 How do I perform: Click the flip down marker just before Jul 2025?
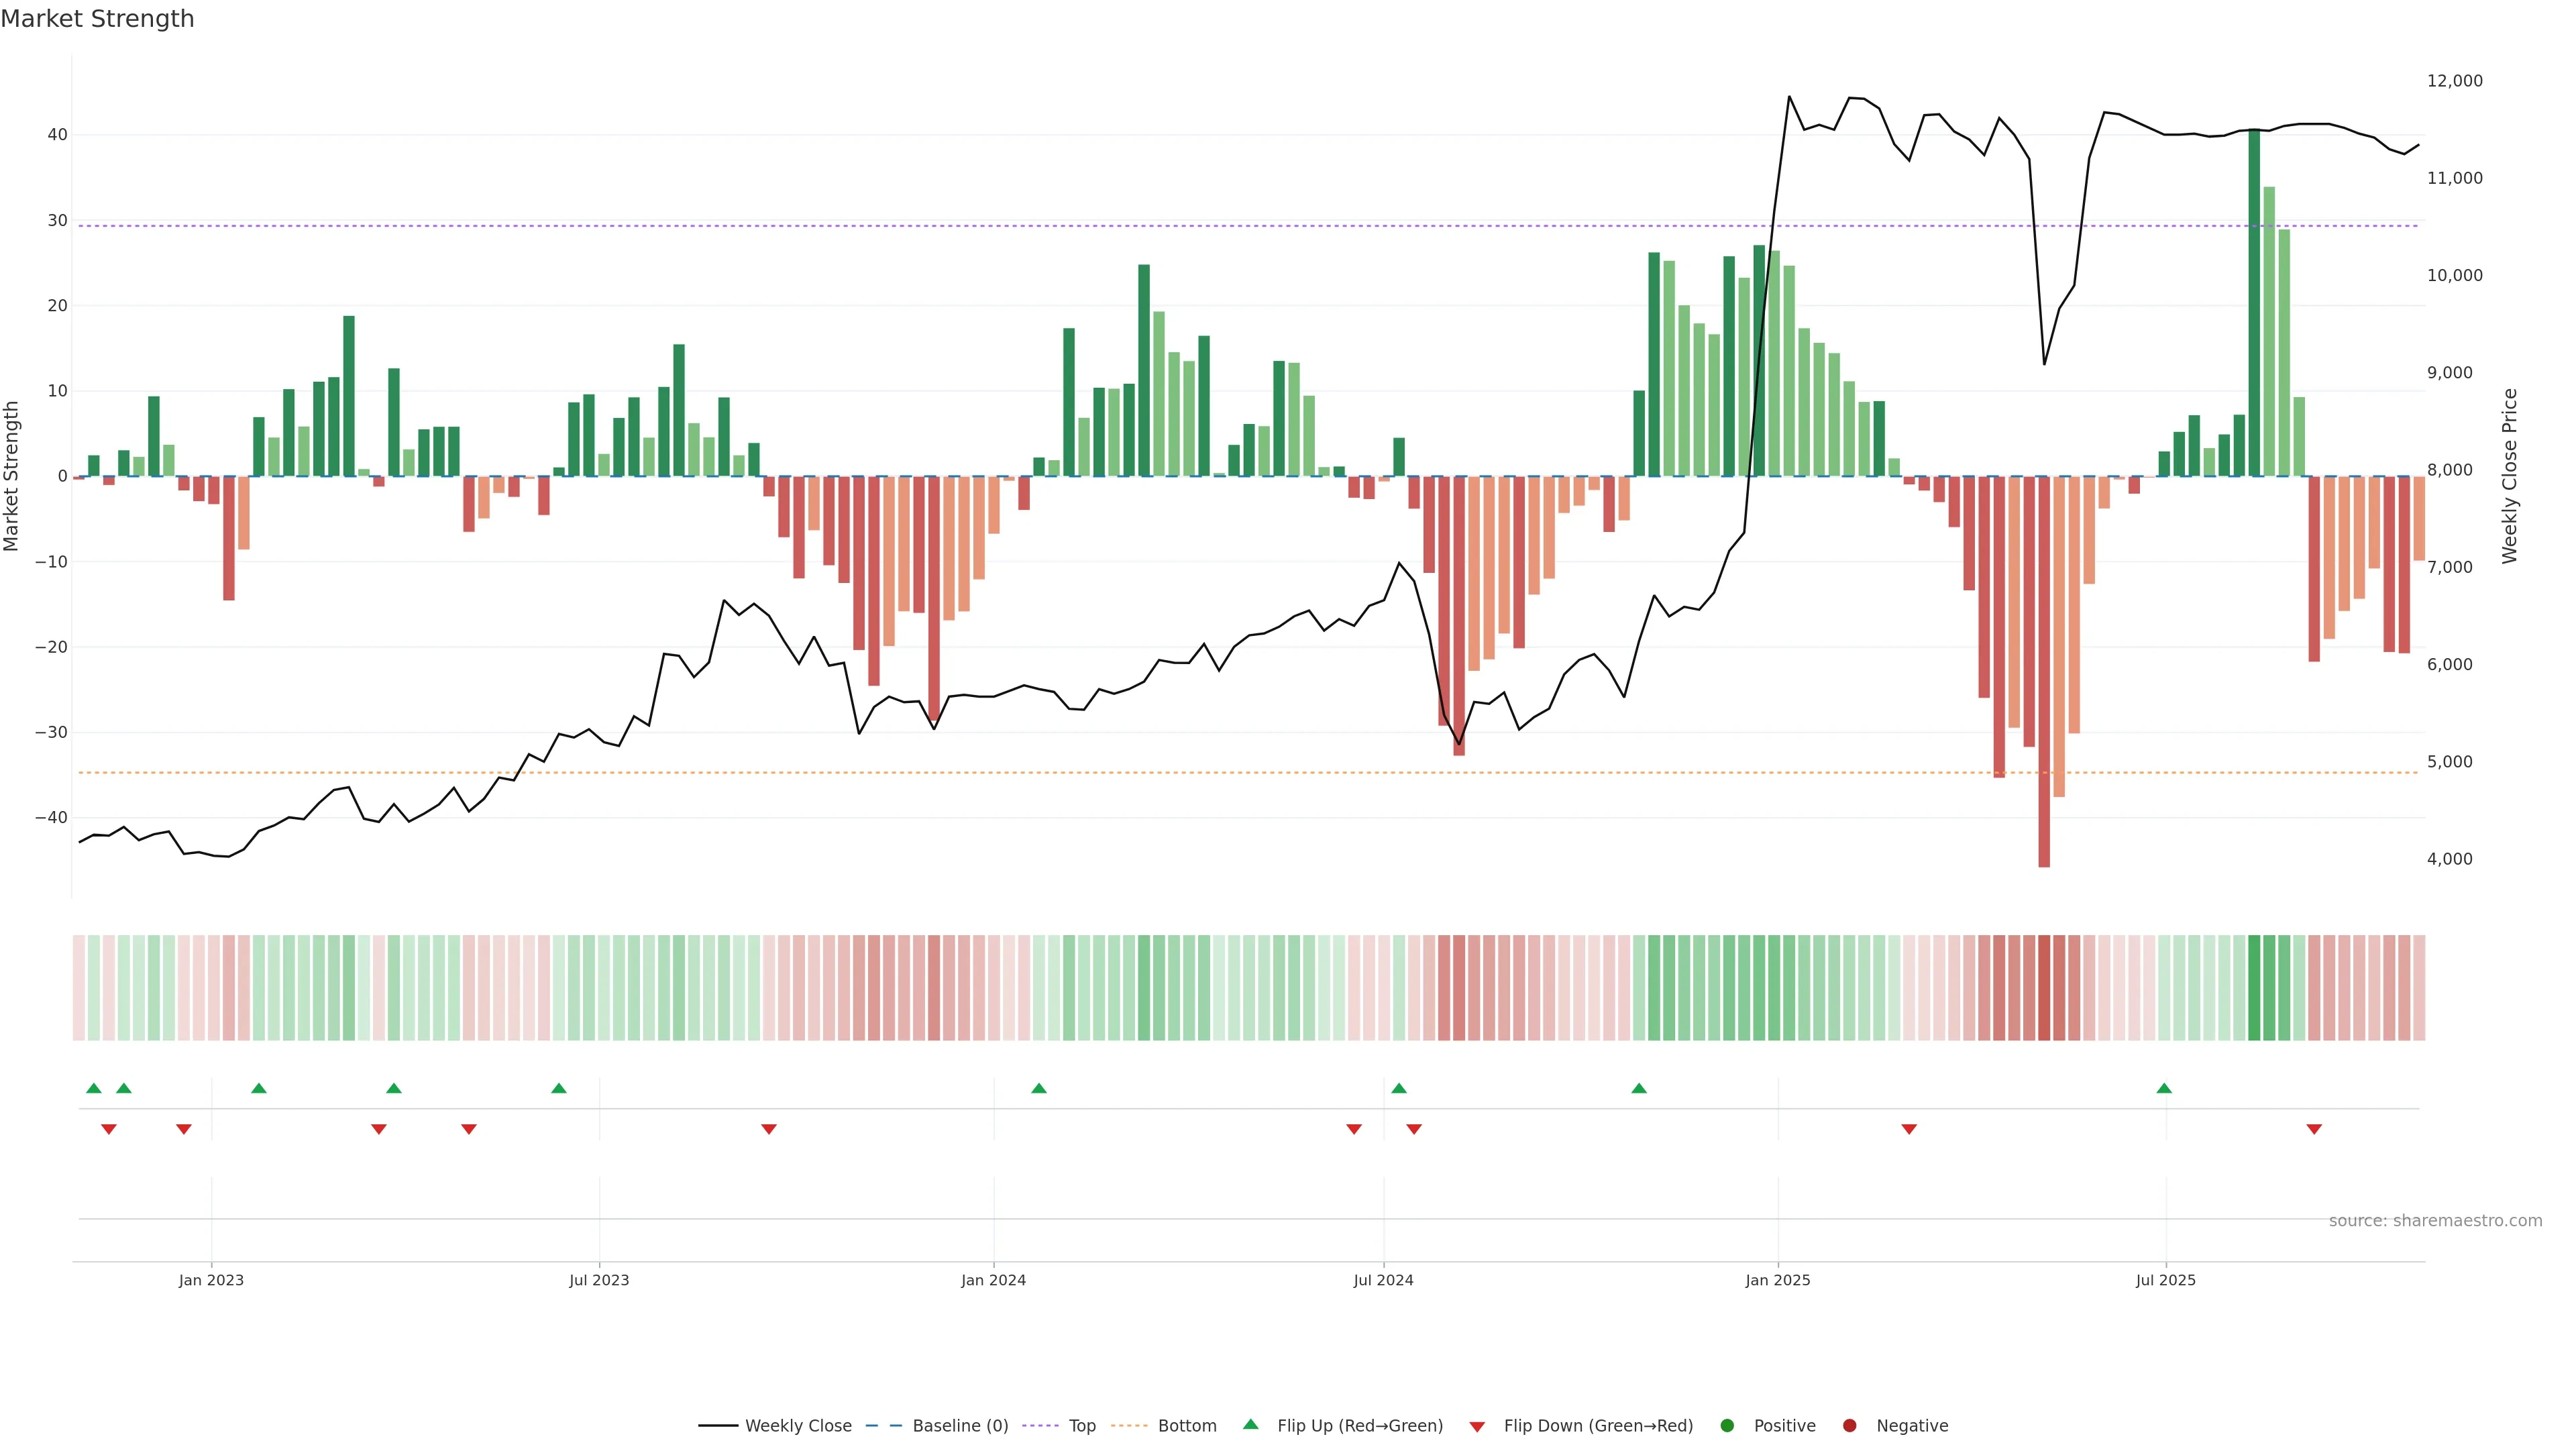click(x=1909, y=1129)
